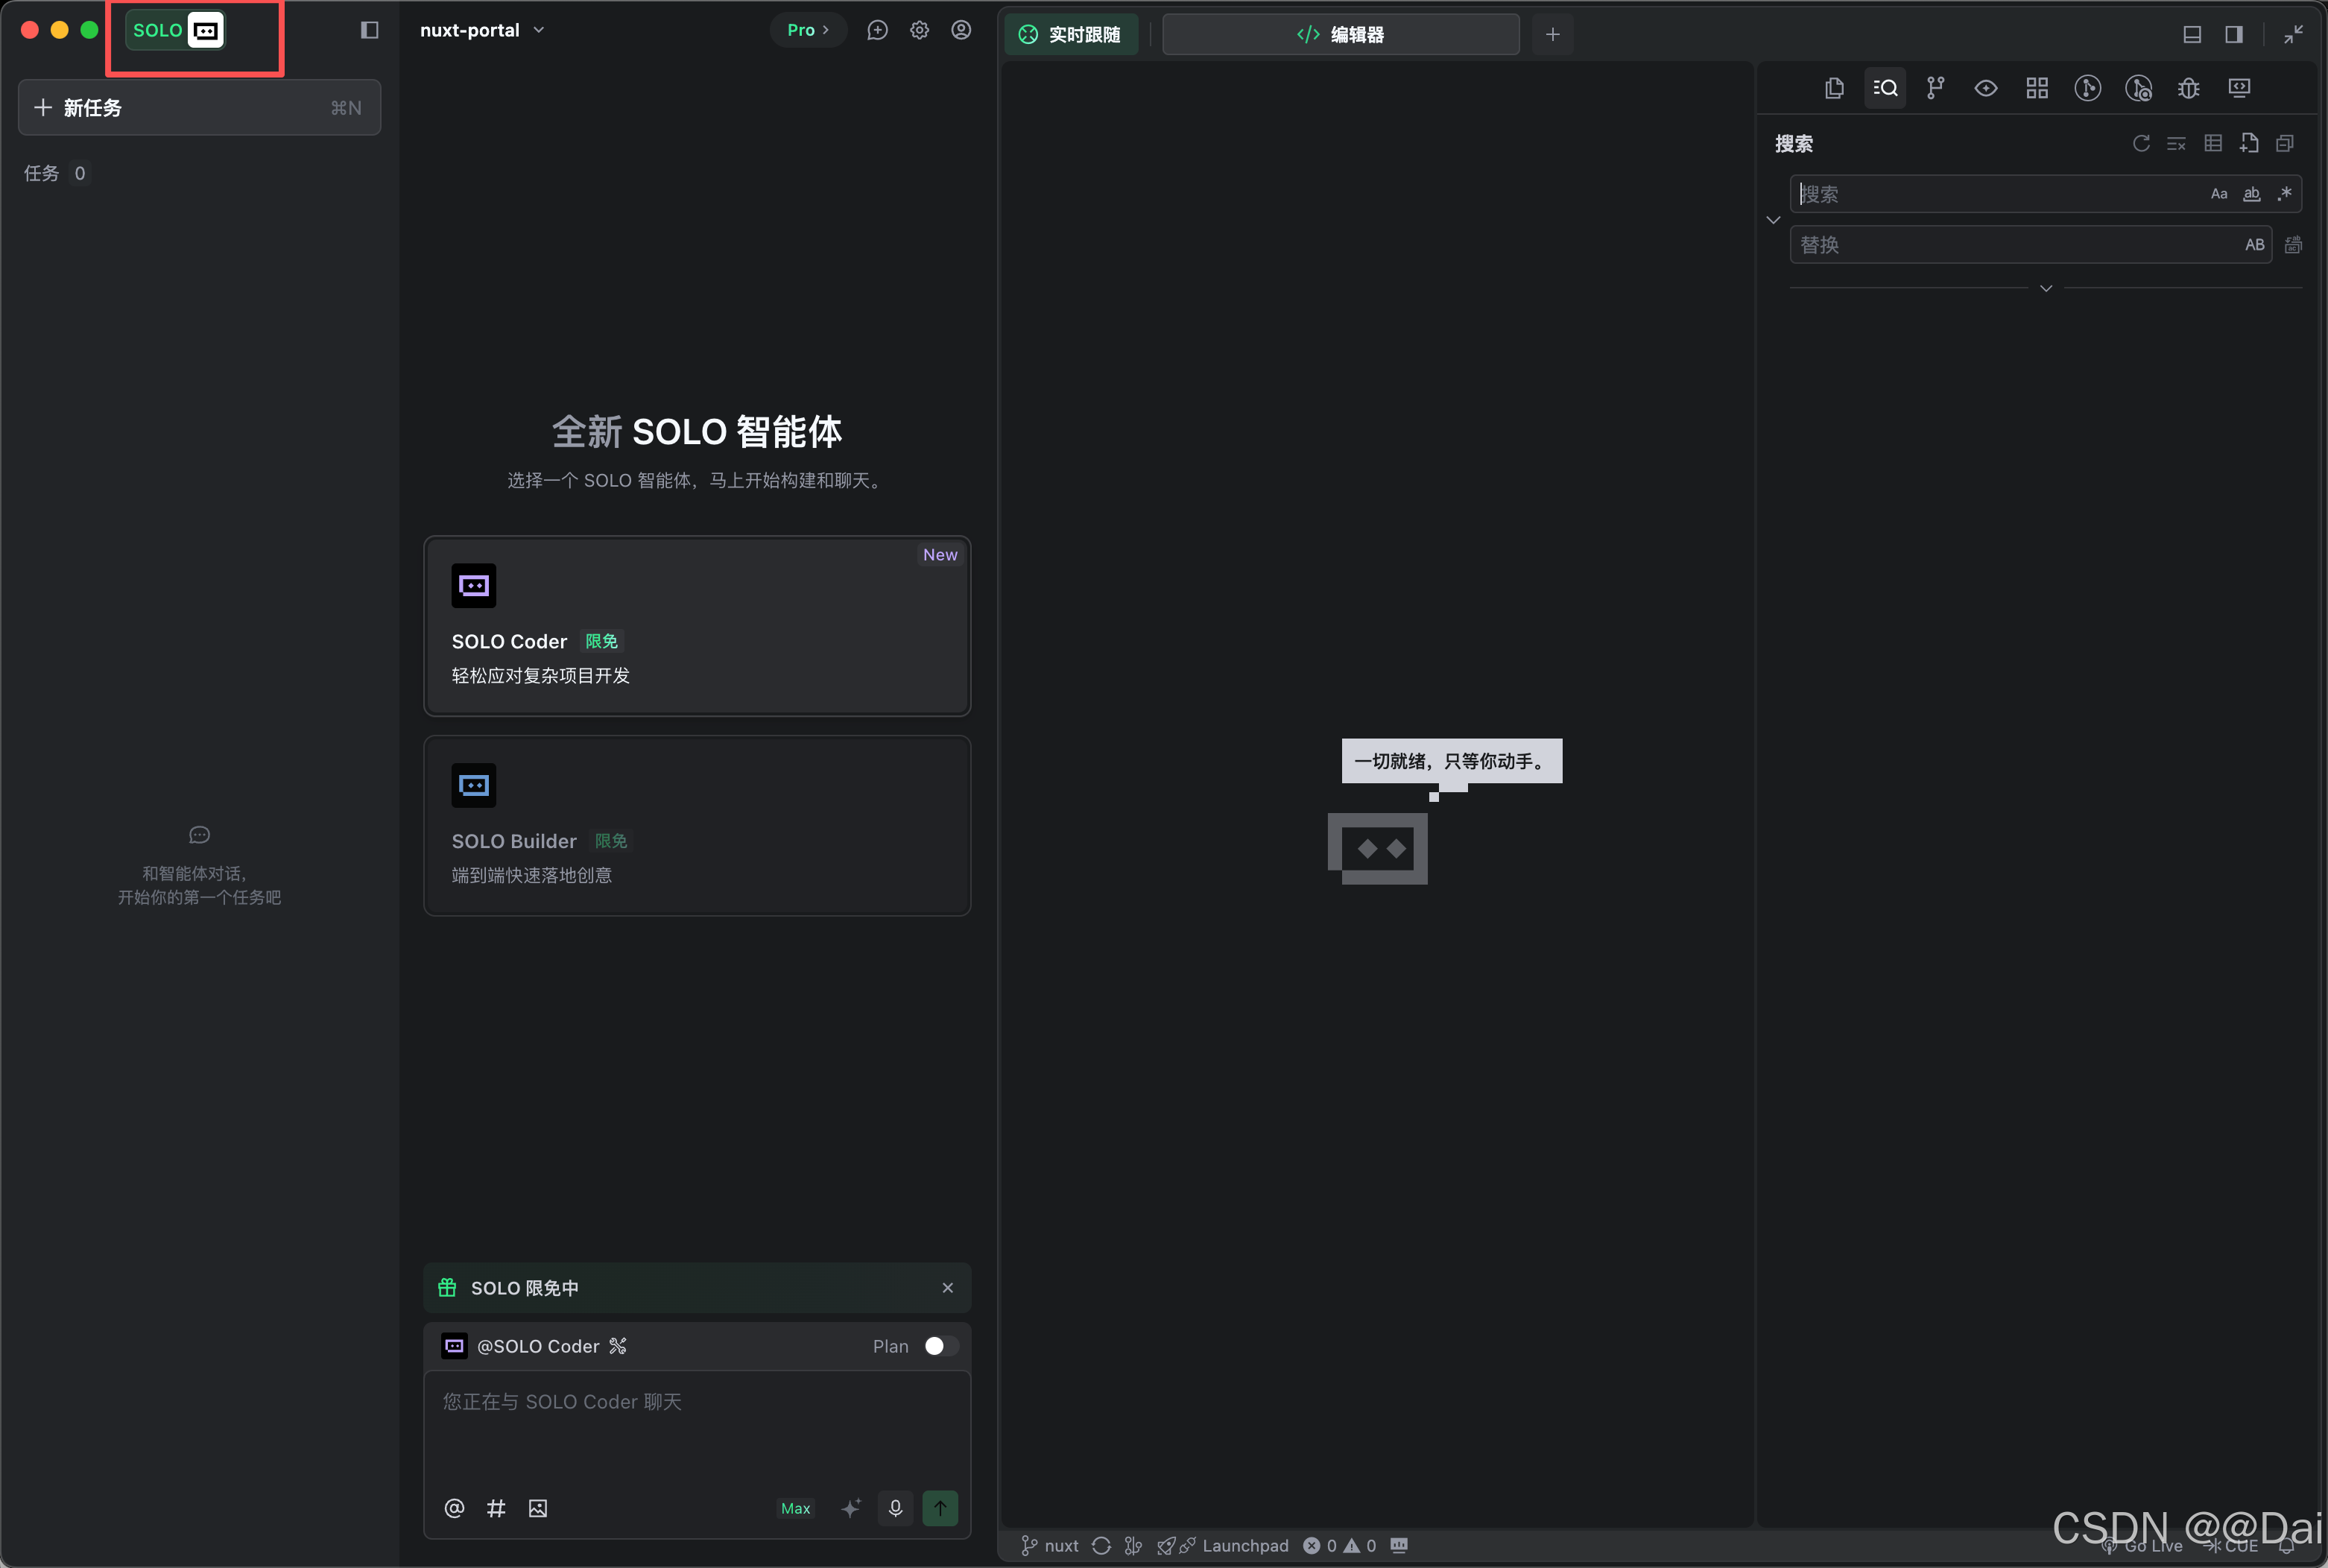Click the hashtag context icon in chat
This screenshot has width=2328, height=1568.
496,1508
